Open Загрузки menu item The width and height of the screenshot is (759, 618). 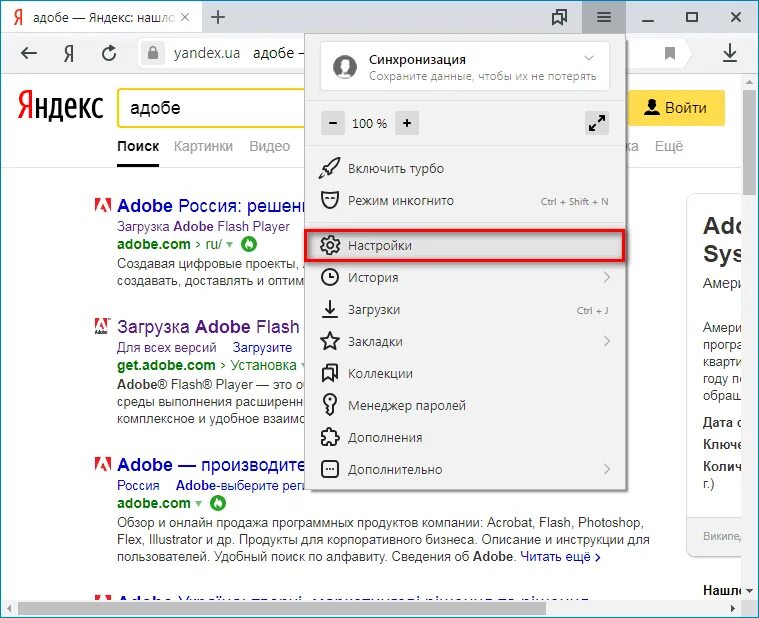click(465, 309)
